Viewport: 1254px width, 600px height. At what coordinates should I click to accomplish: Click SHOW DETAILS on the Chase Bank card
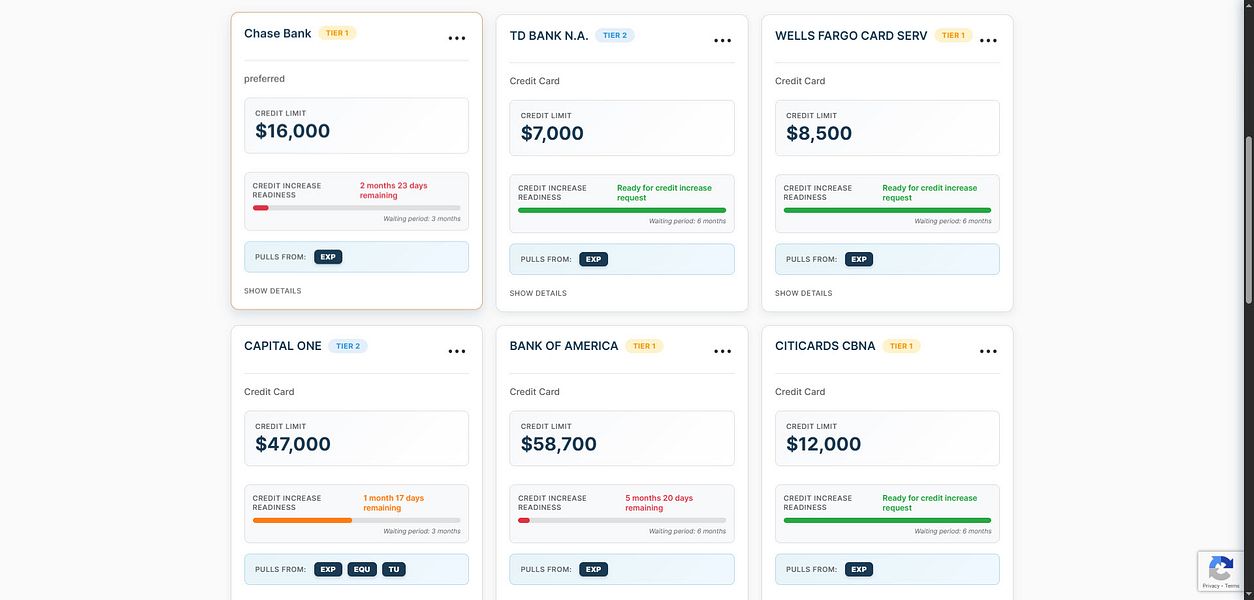tap(272, 290)
